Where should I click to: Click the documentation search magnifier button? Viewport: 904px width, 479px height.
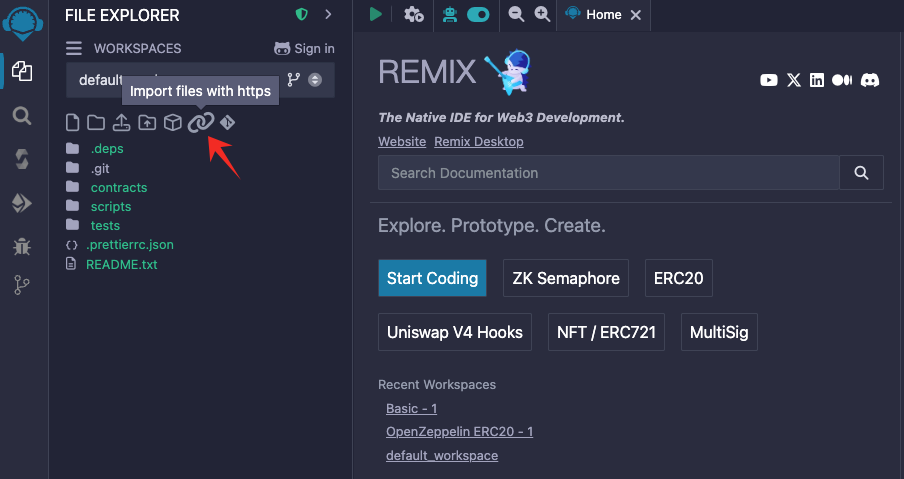point(861,172)
